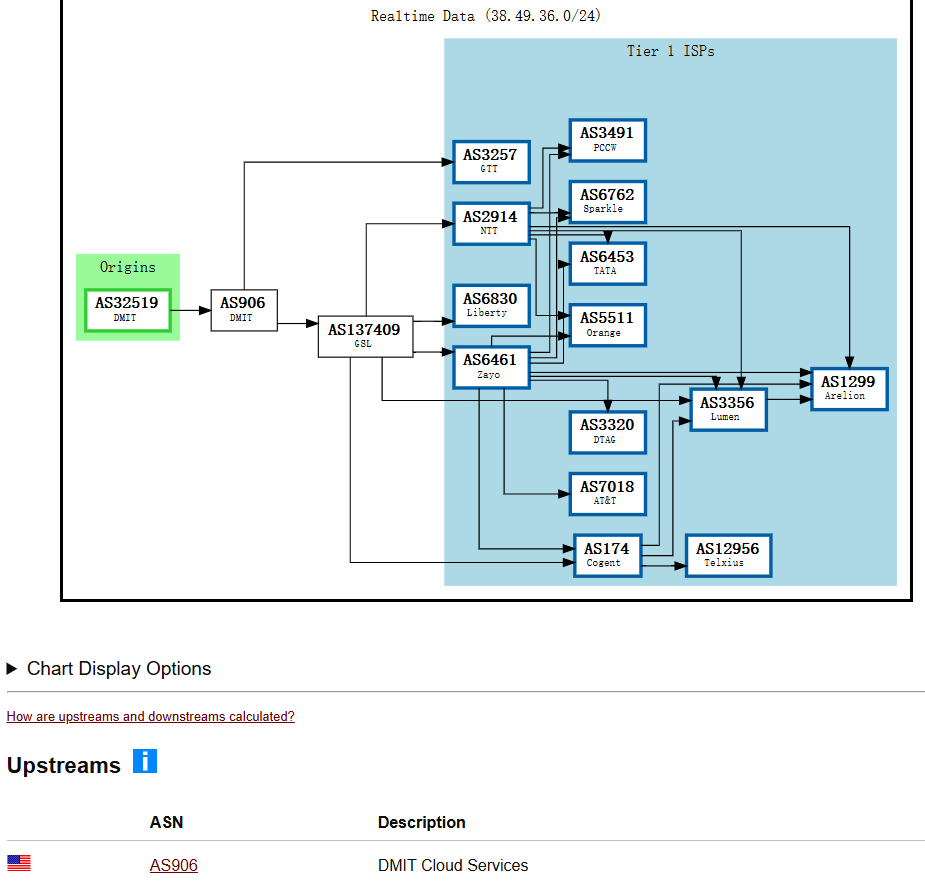The width and height of the screenshot is (925, 882).
Task: Click the 'DMIT Cloud Services' description cell
Action: [453, 865]
